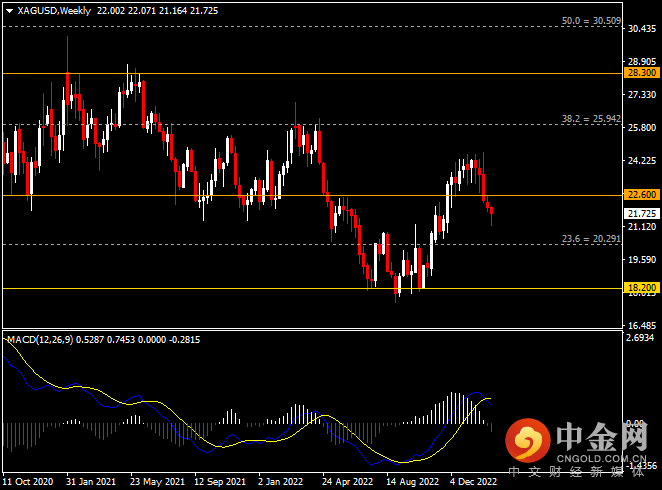
Task: Select the 23.6 = 20.291 Fibonacci label
Action: point(592,238)
